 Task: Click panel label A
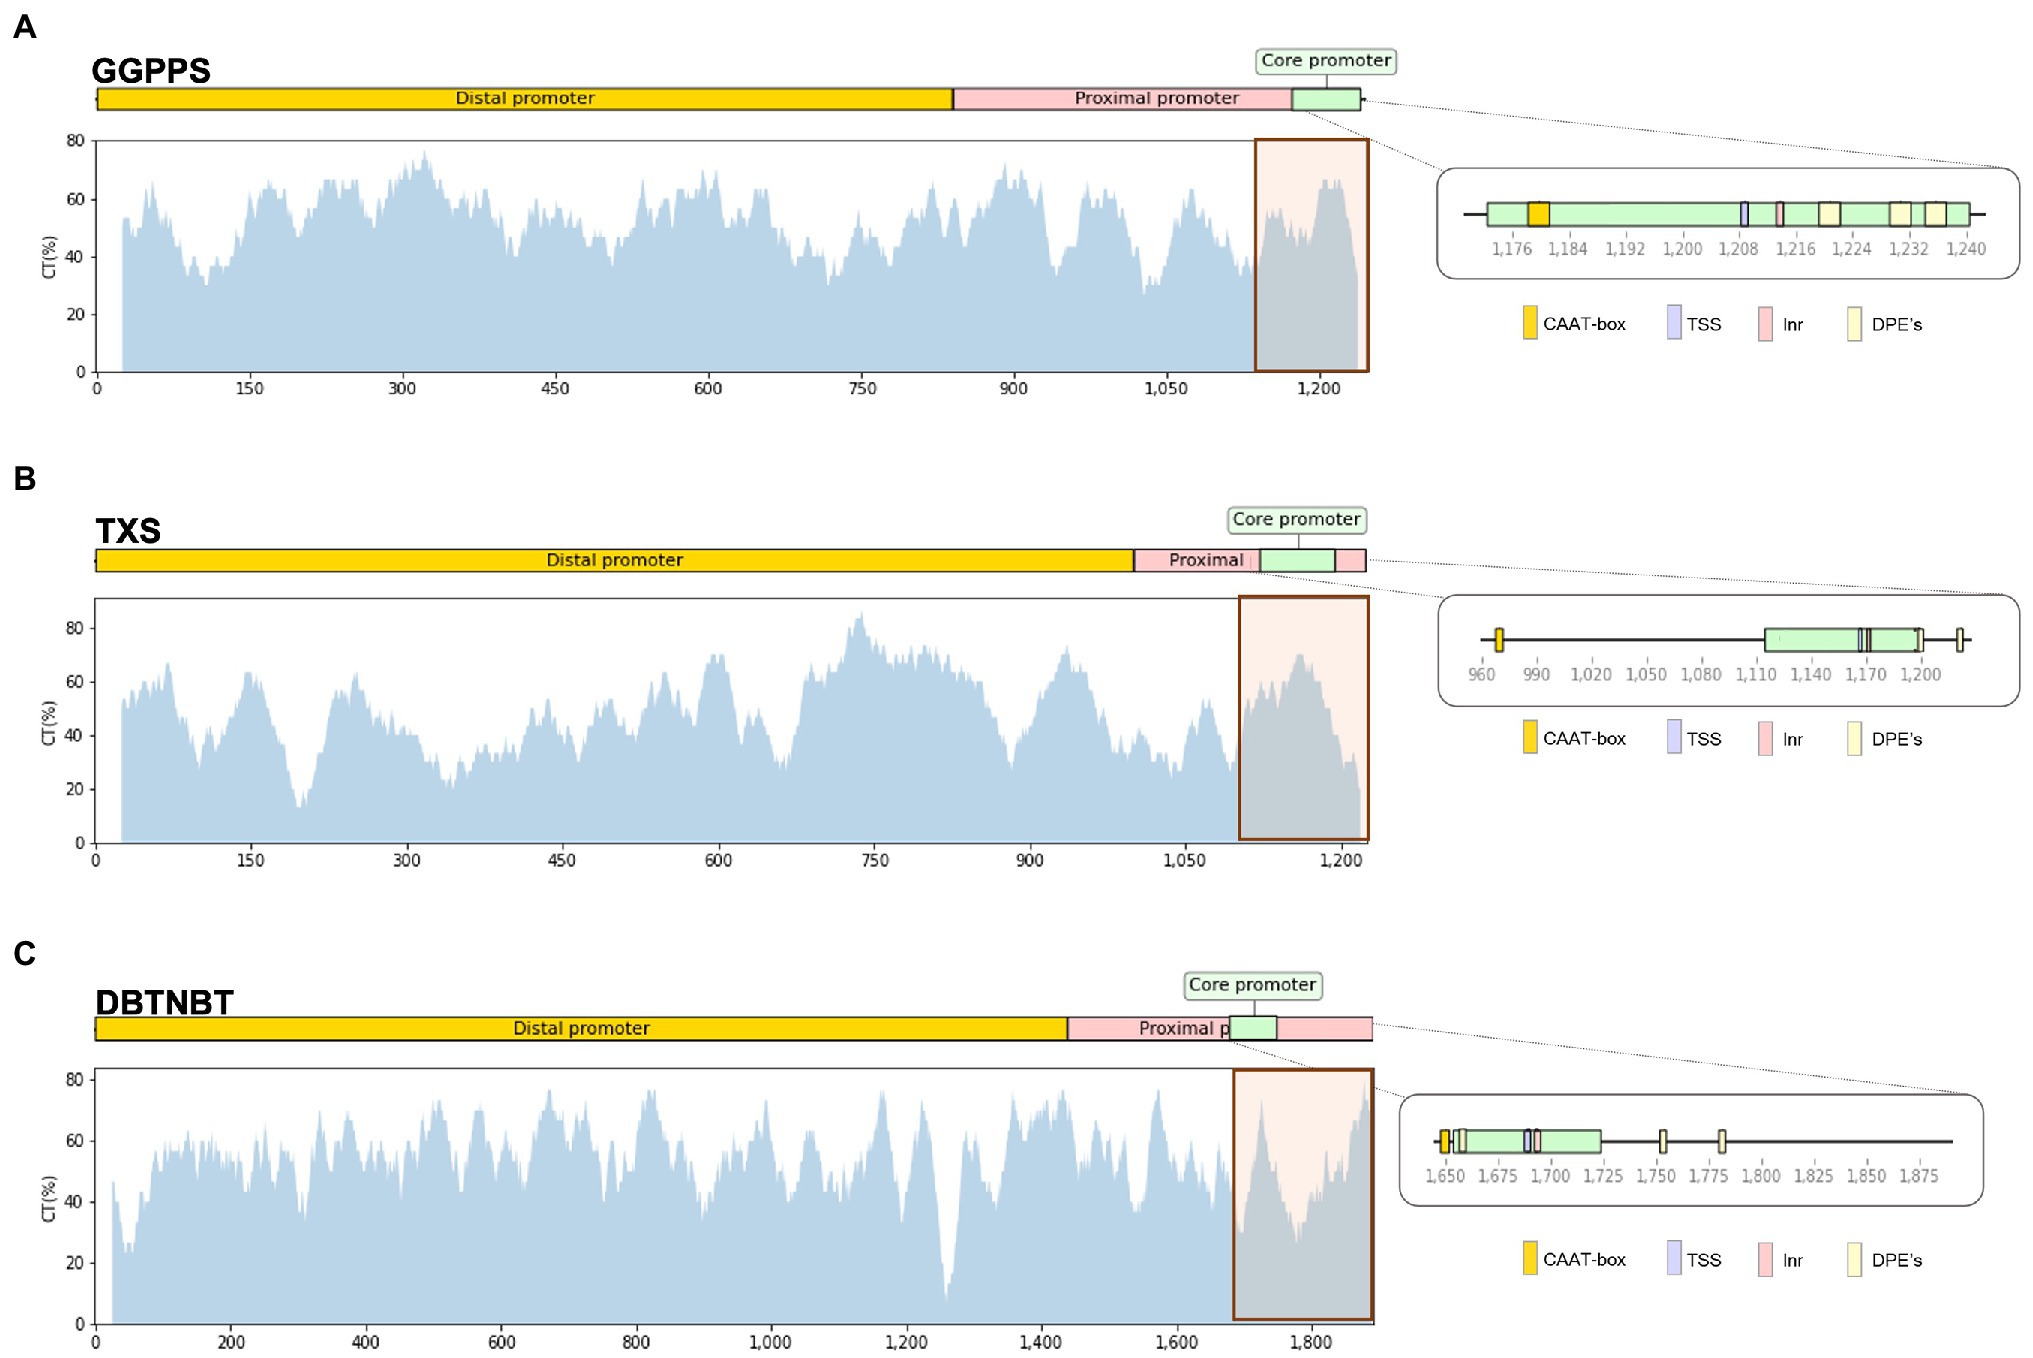click(x=25, y=27)
